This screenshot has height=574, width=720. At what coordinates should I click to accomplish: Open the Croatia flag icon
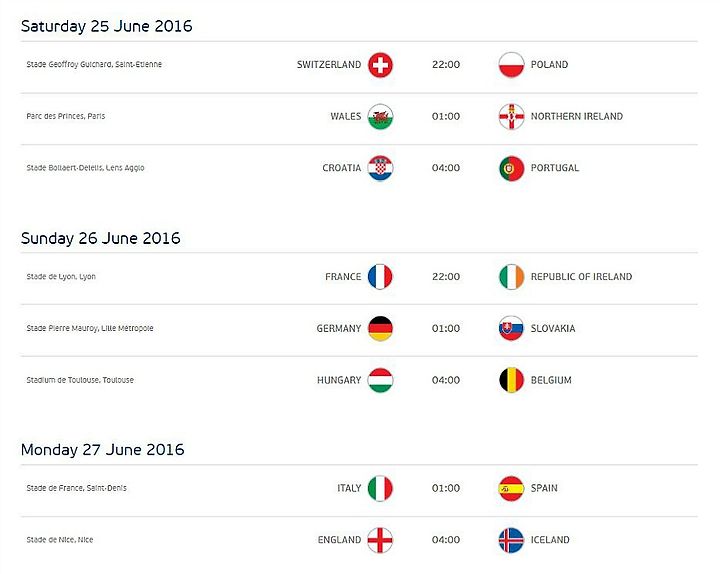pyautogui.click(x=380, y=168)
